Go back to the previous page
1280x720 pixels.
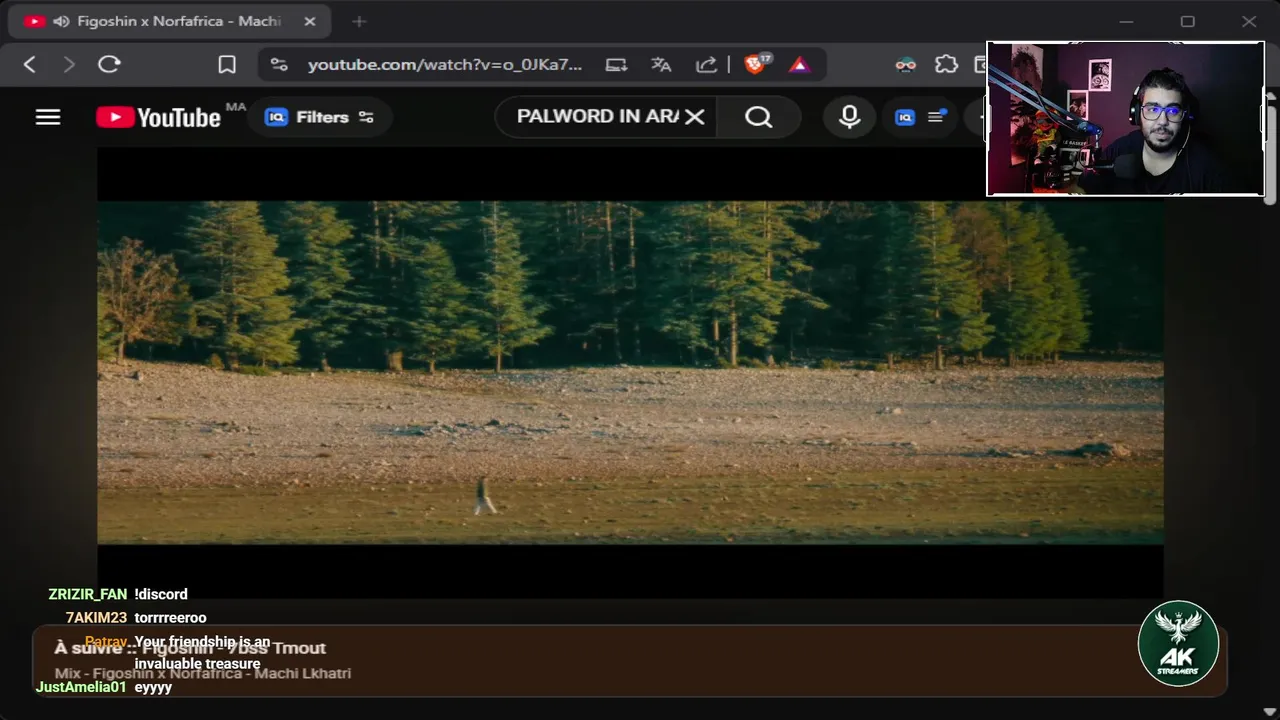[30, 65]
